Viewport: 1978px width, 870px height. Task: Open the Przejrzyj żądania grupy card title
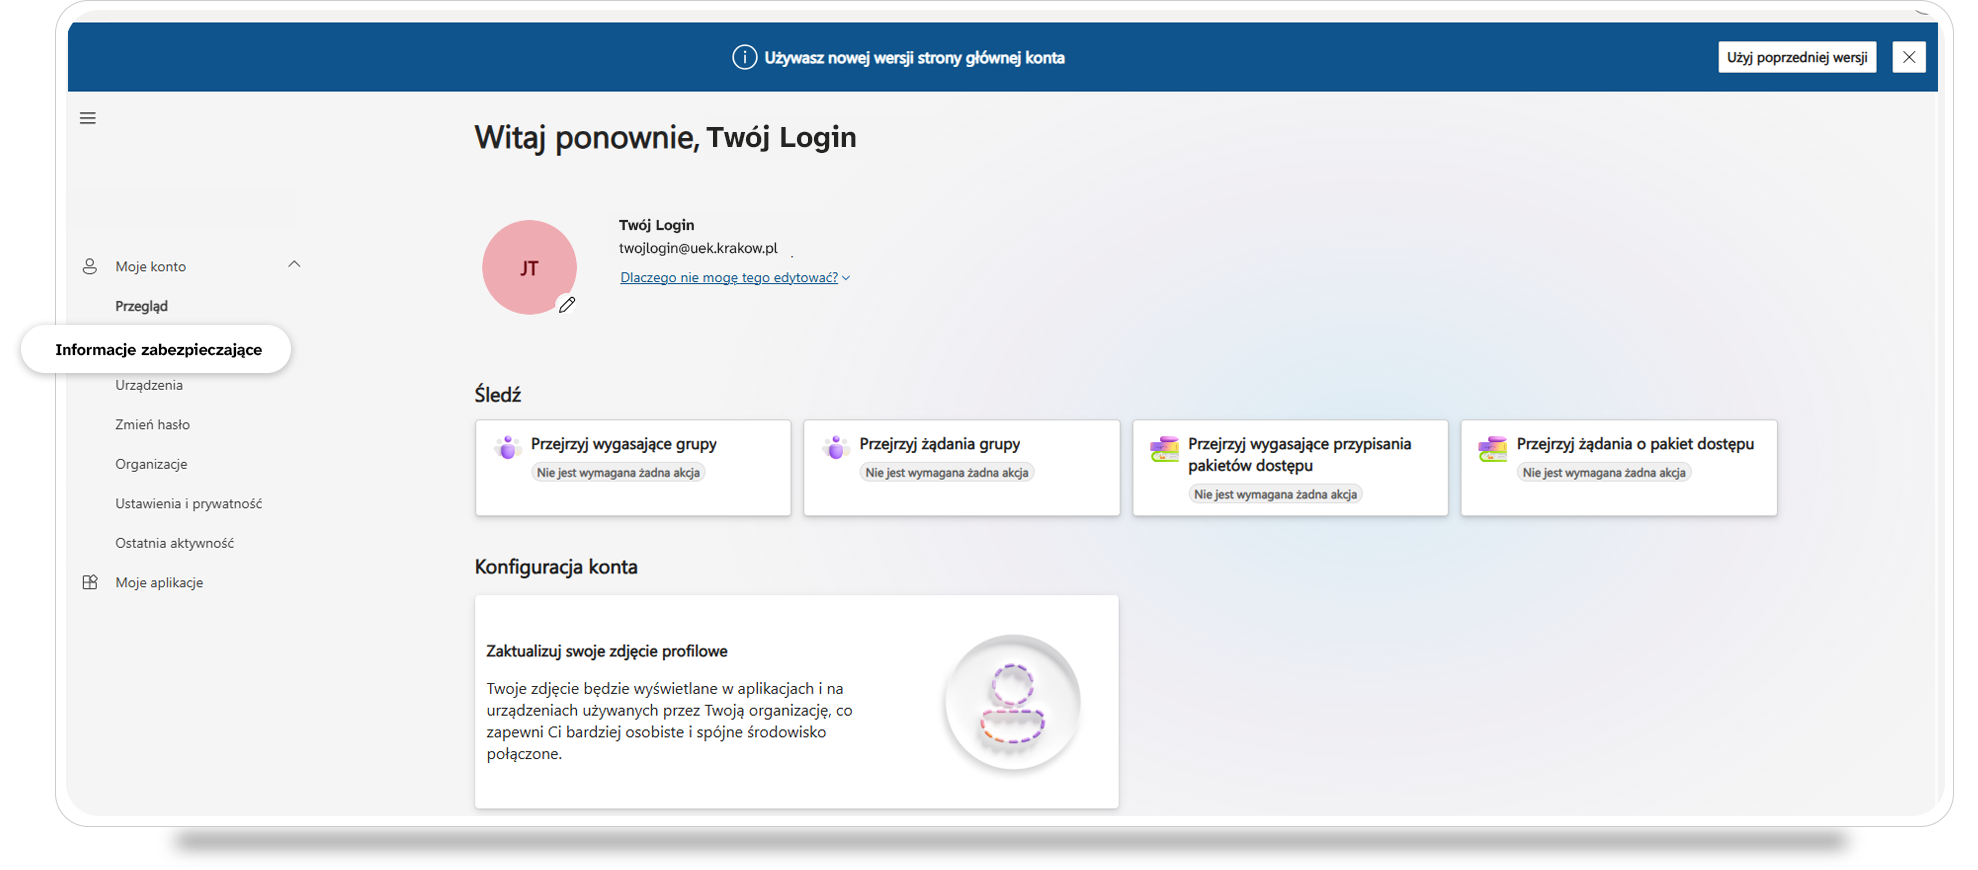point(940,444)
